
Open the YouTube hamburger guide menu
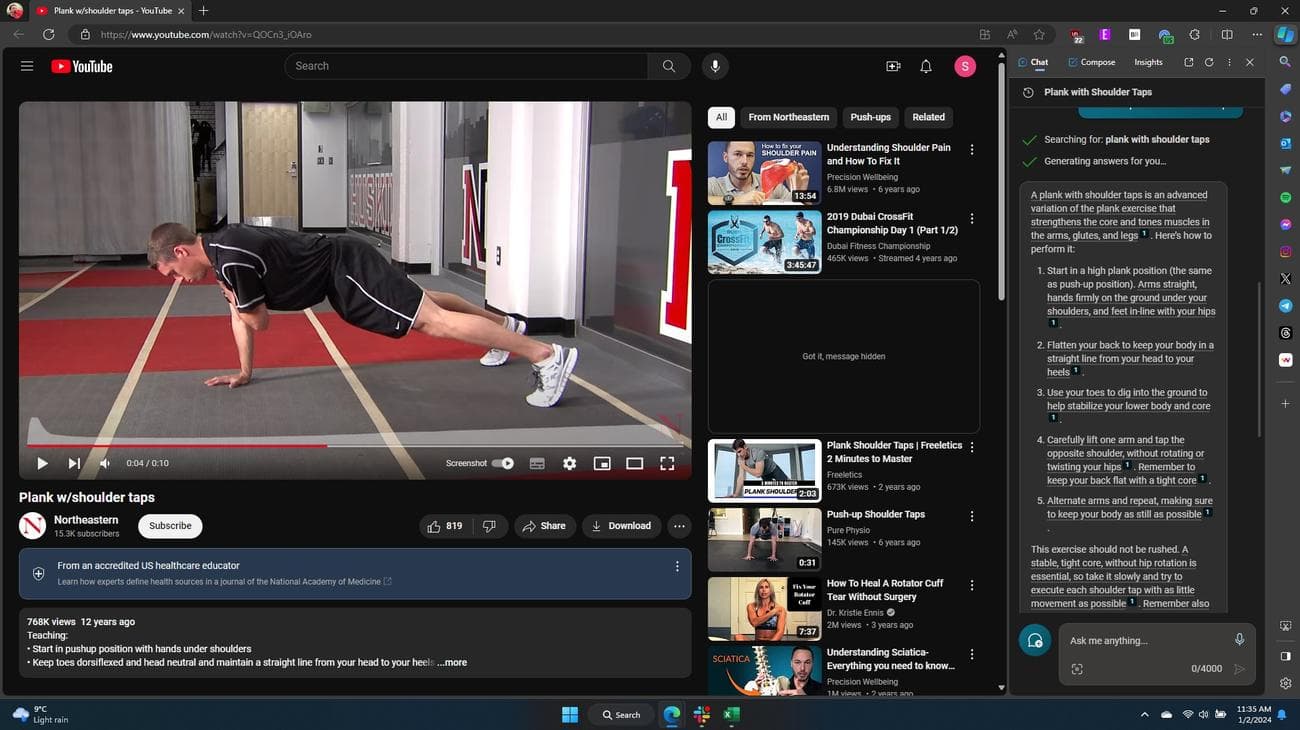27,66
